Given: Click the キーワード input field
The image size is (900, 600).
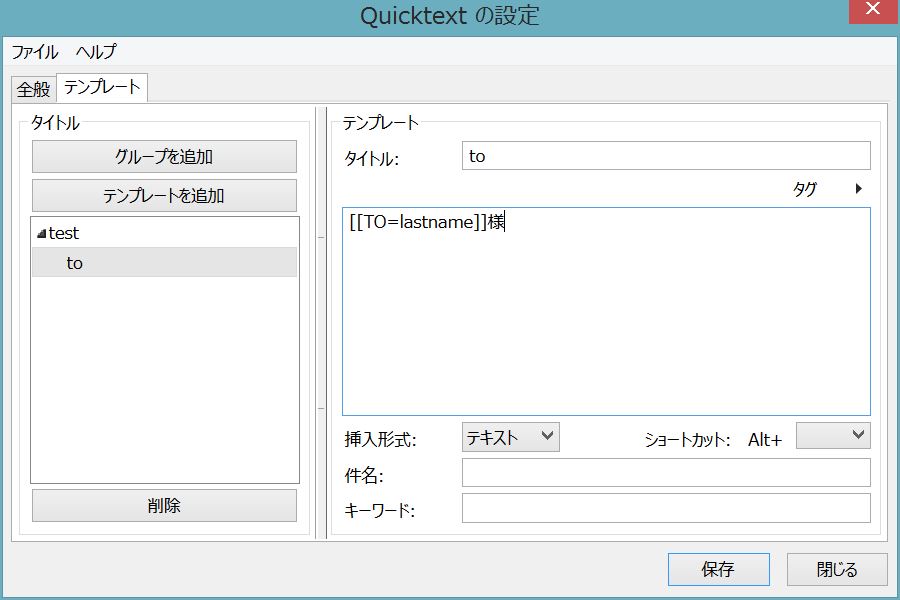Looking at the screenshot, I should [x=666, y=508].
